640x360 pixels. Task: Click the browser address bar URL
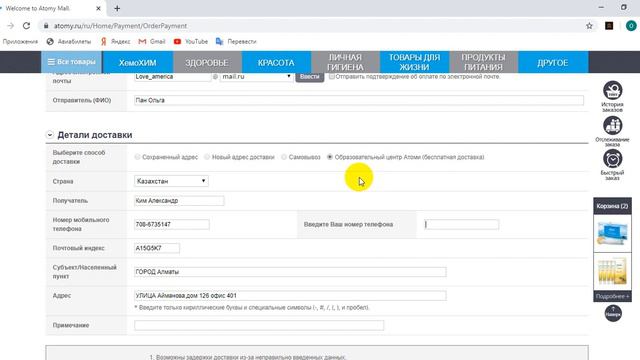tap(120, 26)
